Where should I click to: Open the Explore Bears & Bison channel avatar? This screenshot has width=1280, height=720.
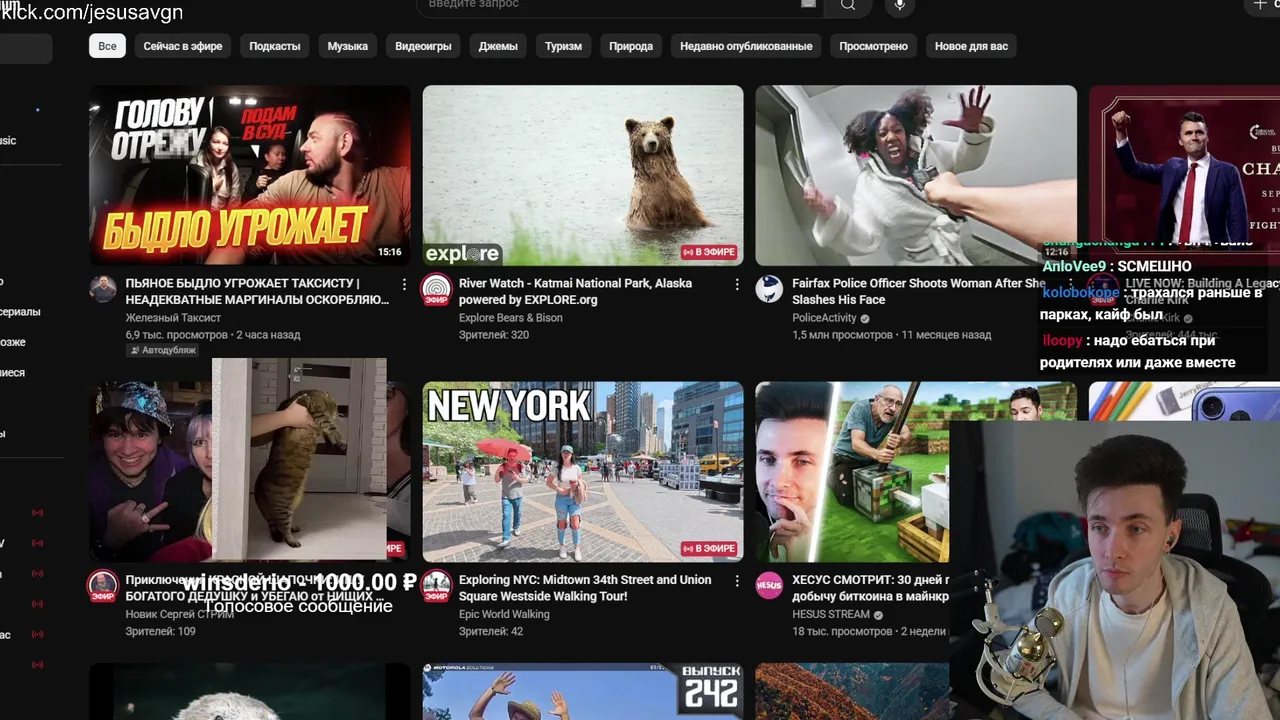tap(436, 289)
